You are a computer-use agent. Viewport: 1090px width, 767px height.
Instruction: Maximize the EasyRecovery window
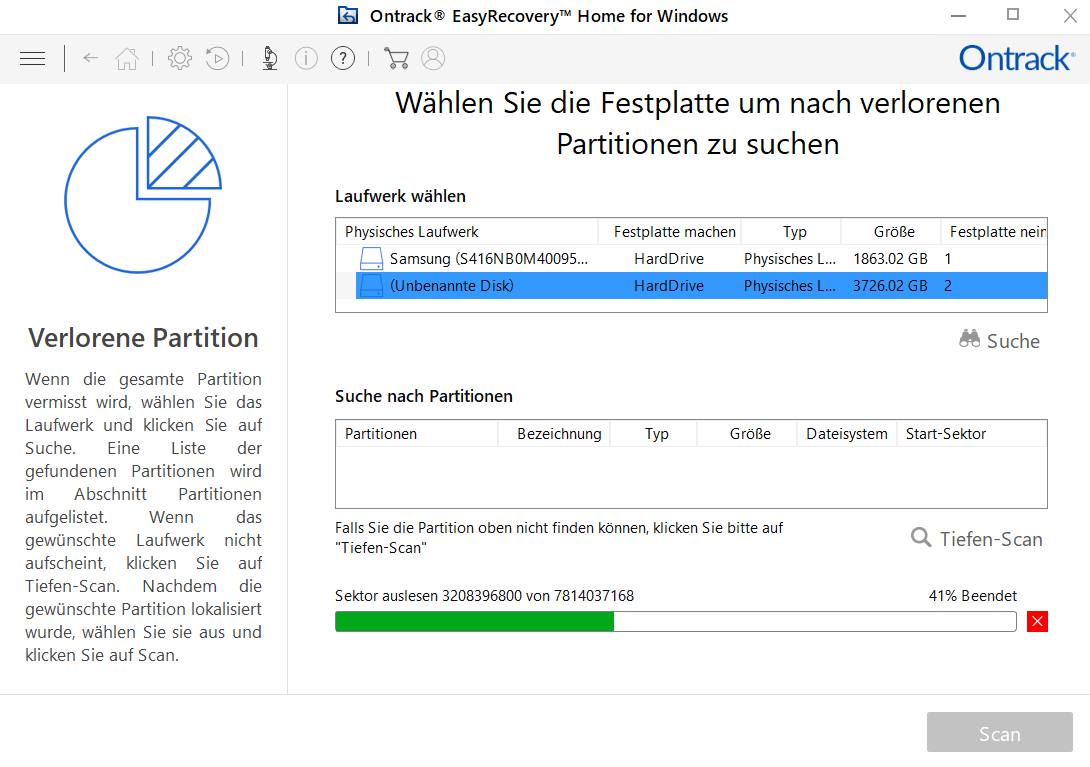coord(1013,15)
